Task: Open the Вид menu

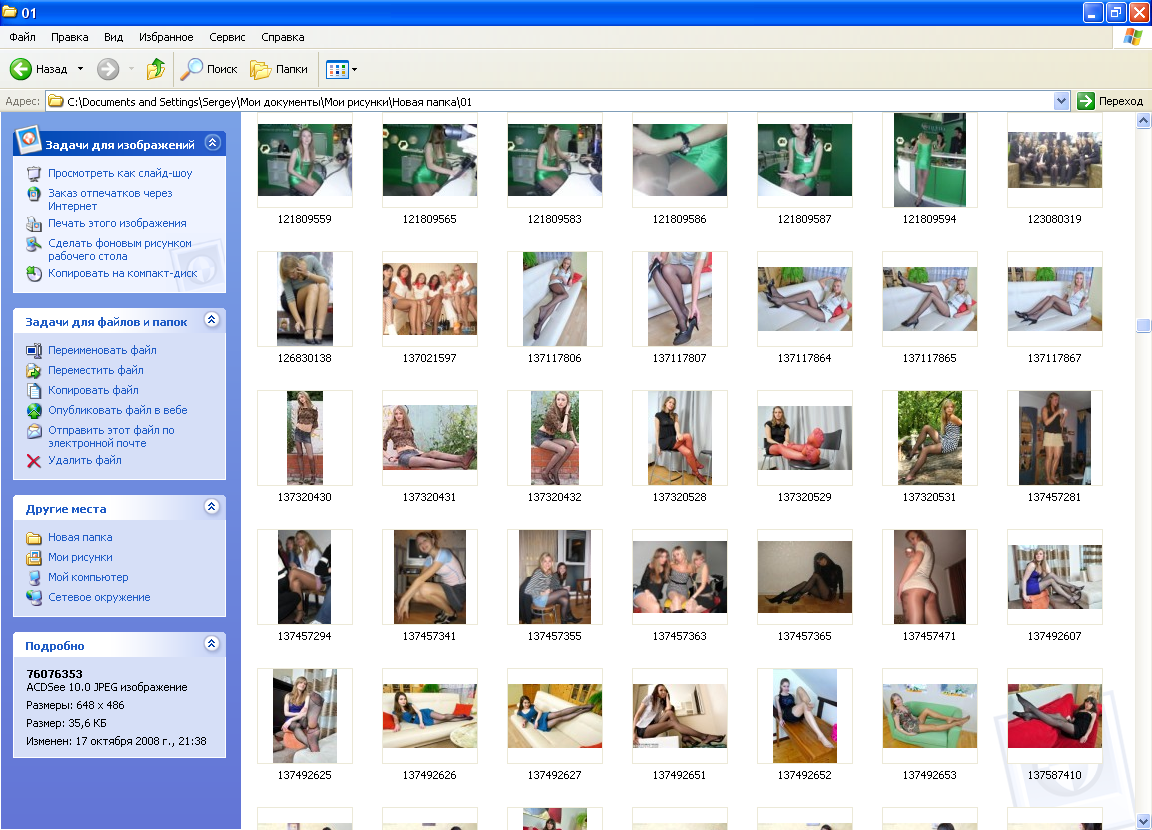Action: tap(113, 37)
